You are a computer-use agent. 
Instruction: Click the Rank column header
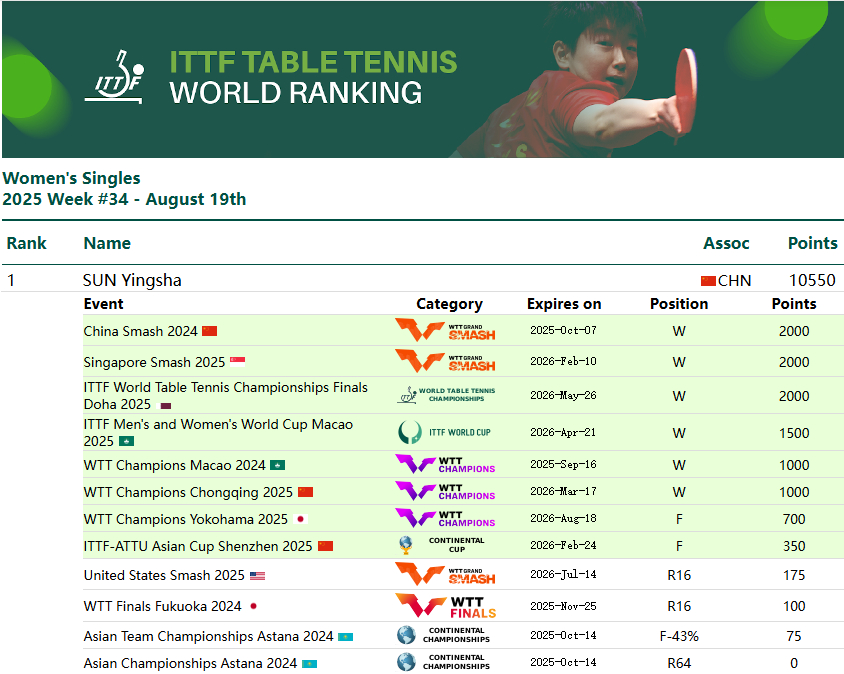(26, 243)
